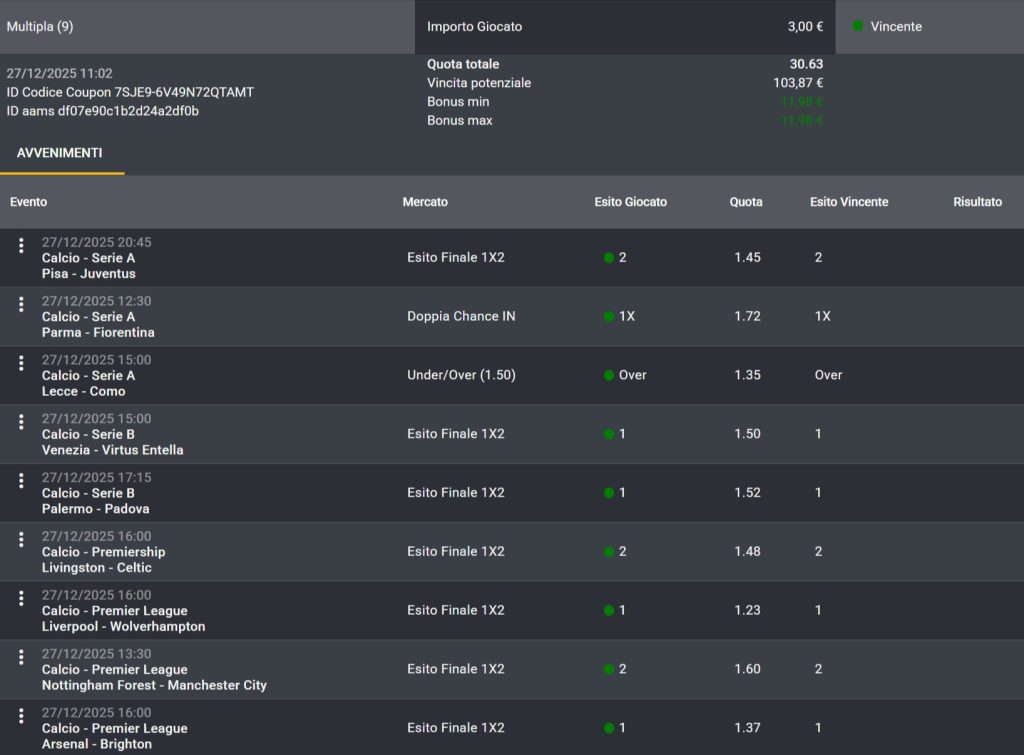
Task: Click the Esito Vincente column header
Action: (849, 202)
